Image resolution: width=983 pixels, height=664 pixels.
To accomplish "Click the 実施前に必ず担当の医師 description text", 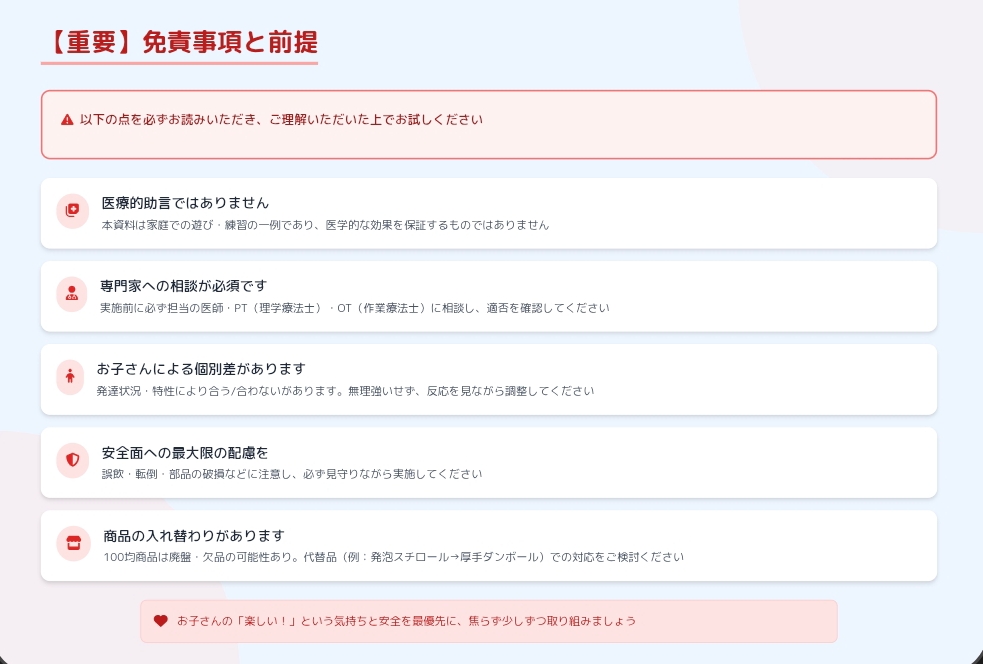I will pyautogui.click(x=354, y=308).
